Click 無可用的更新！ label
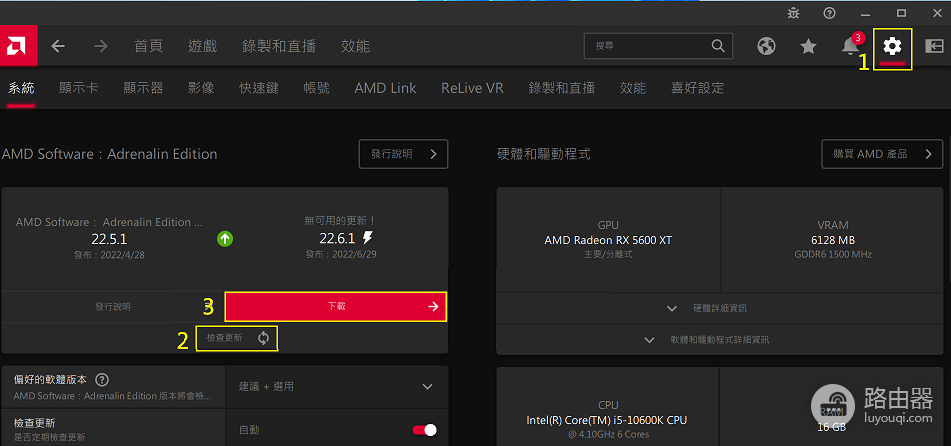 click(x=340, y=221)
